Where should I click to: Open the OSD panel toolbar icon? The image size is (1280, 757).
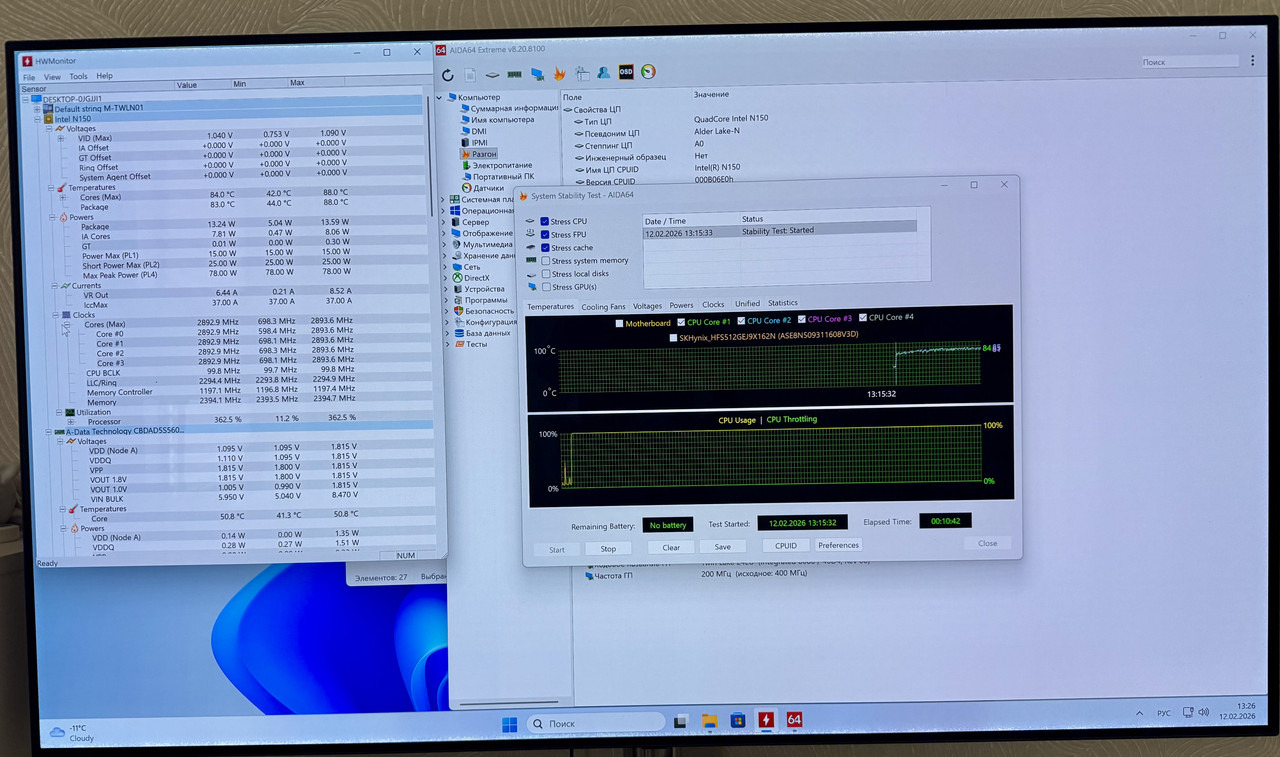pyautogui.click(x=626, y=72)
